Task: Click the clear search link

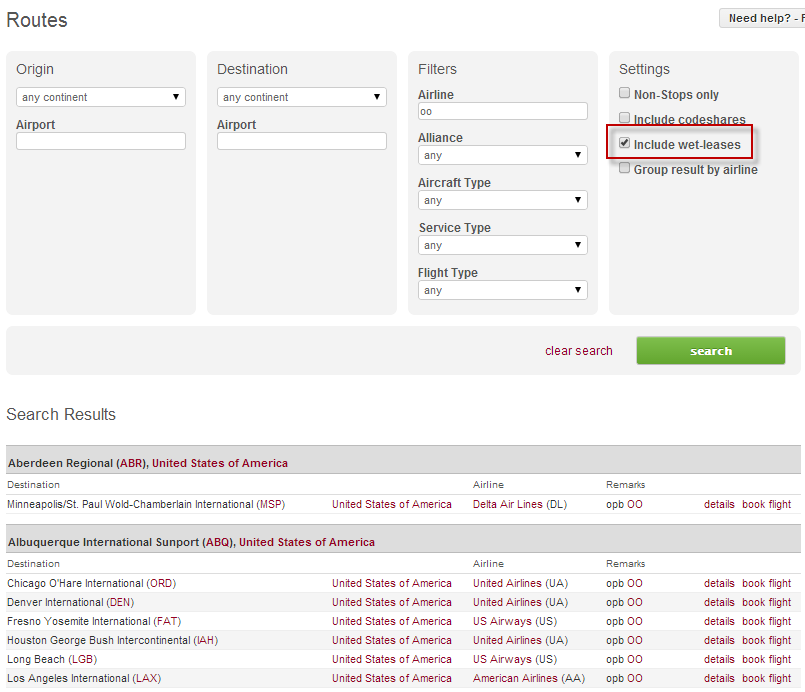Action: (x=578, y=351)
